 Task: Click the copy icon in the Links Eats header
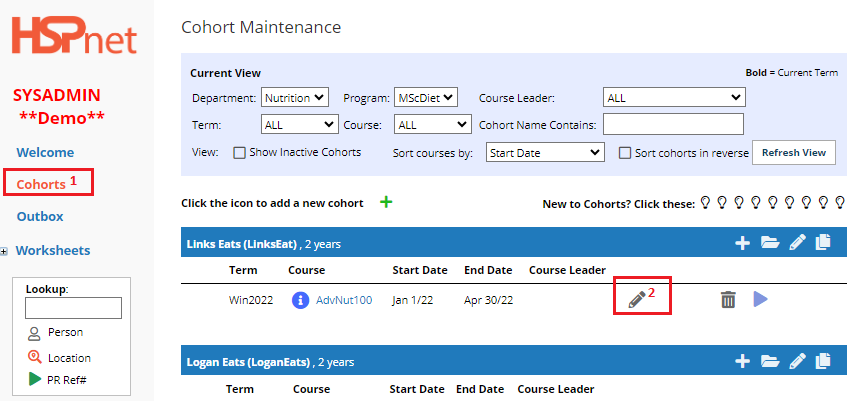coord(823,242)
